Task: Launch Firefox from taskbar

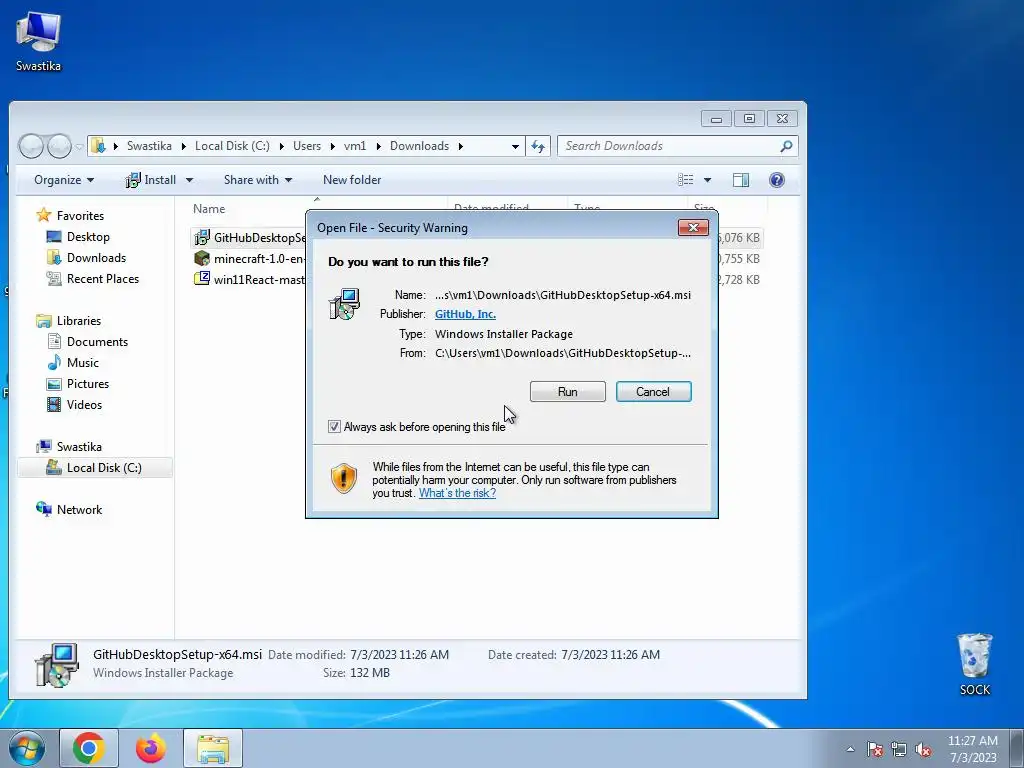Action: [x=151, y=748]
